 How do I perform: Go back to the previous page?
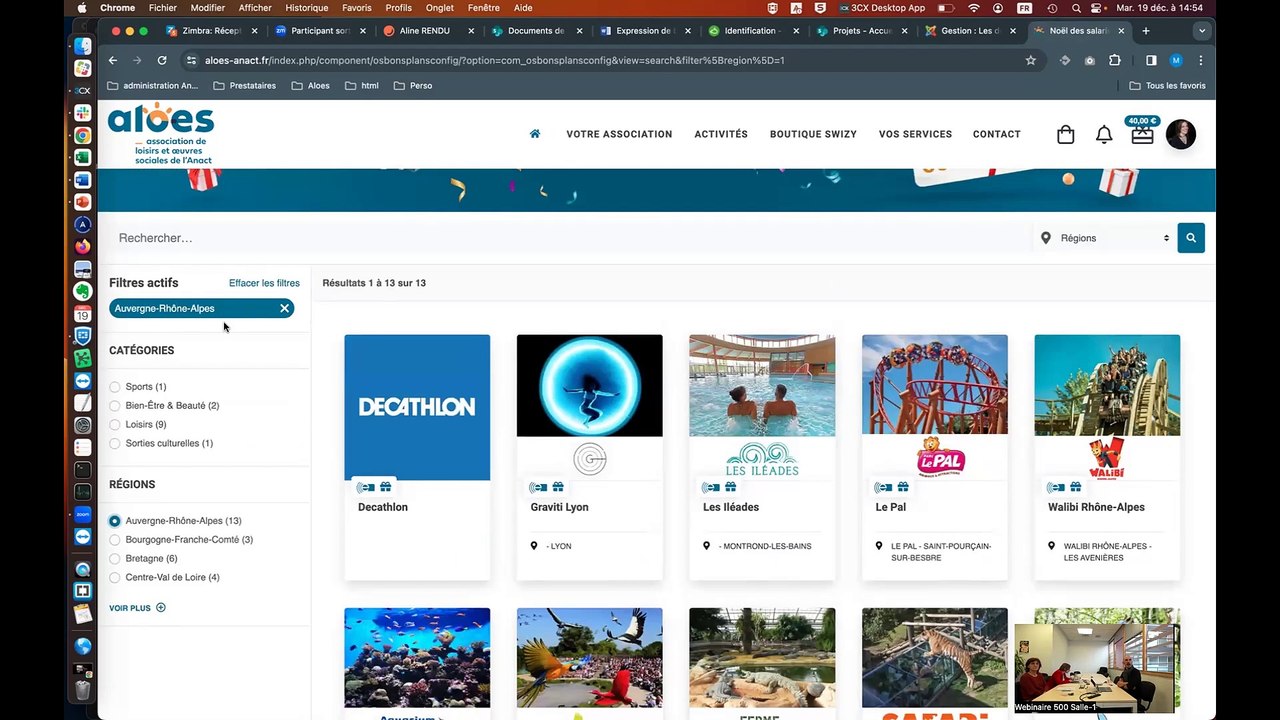(113, 60)
